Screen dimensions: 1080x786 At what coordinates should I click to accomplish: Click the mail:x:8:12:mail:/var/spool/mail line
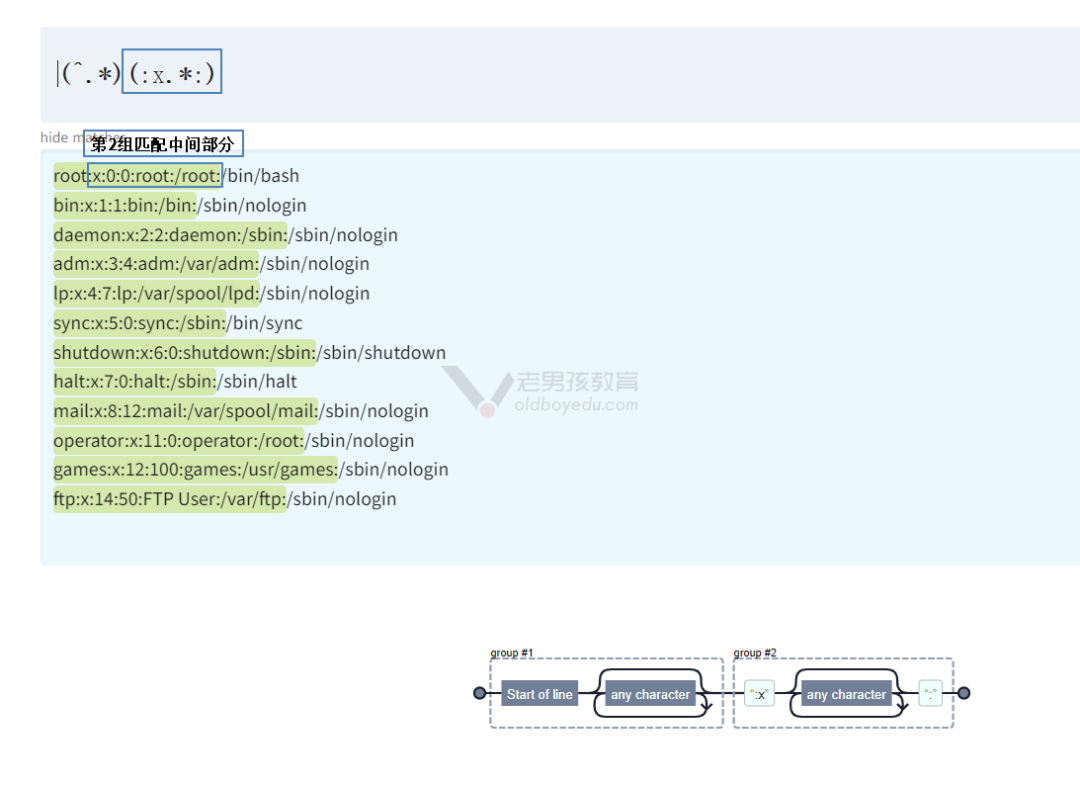point(241,411)
